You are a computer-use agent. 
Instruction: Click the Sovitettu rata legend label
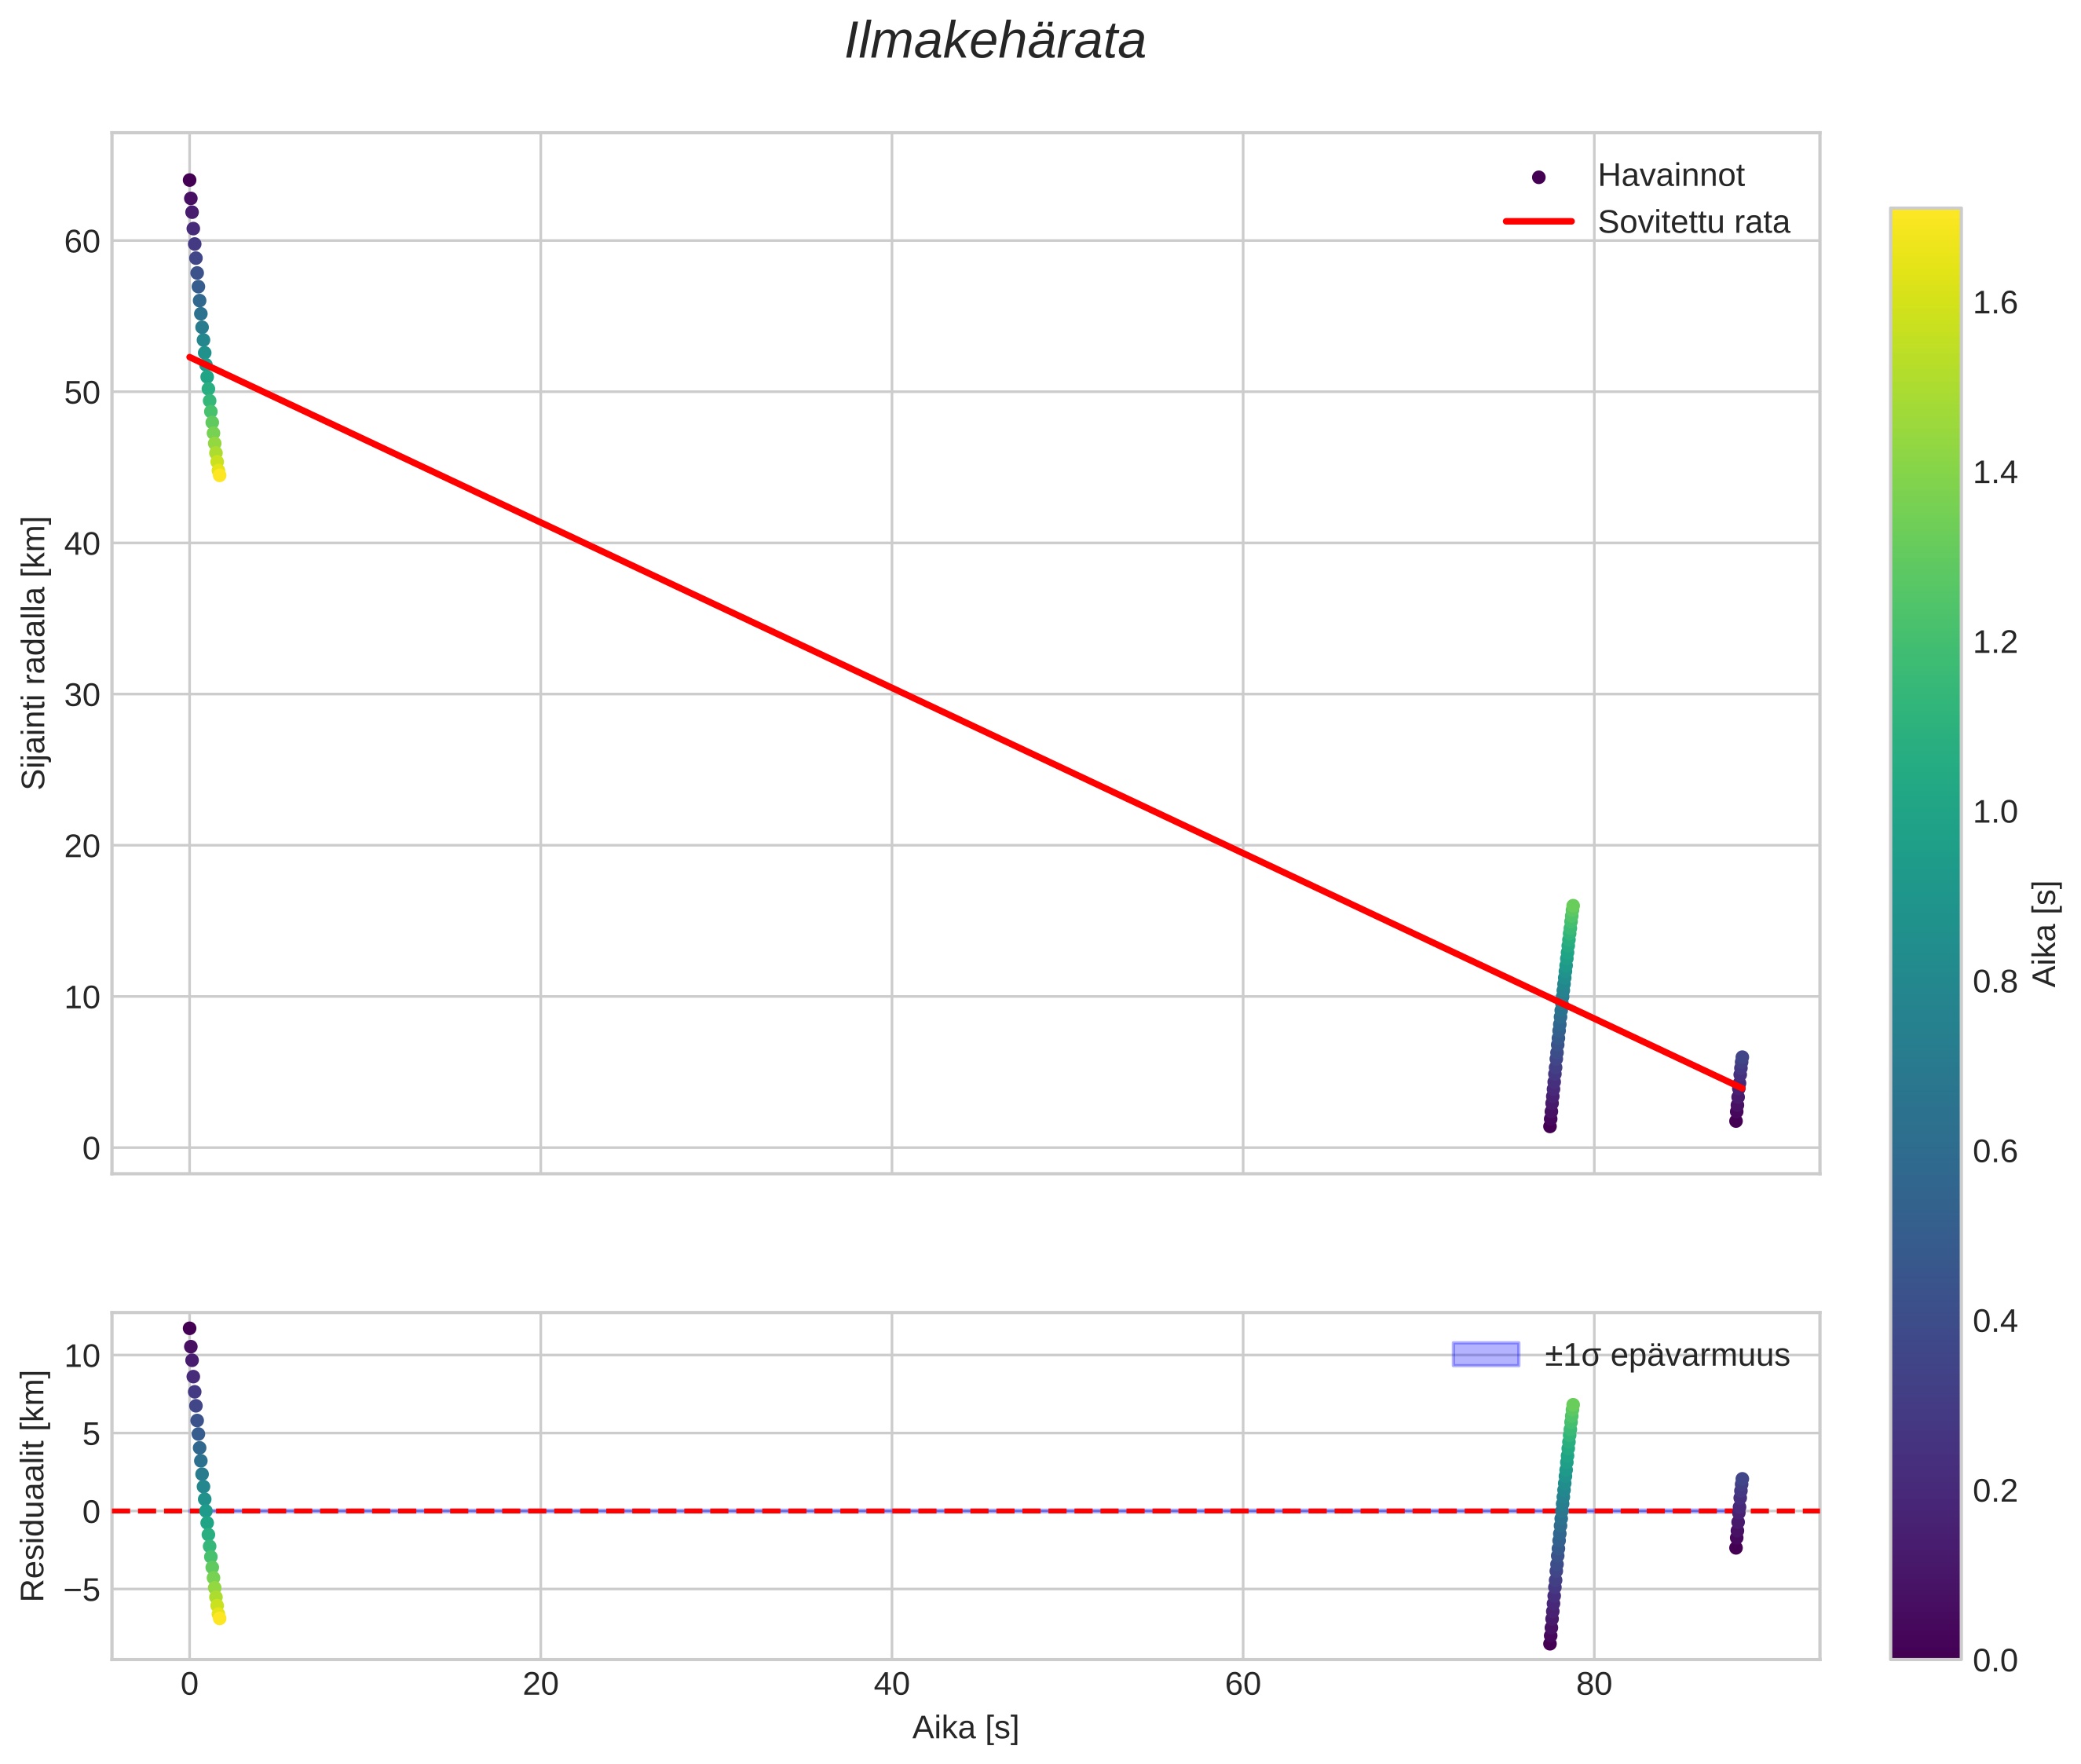tap(1693, 222)
